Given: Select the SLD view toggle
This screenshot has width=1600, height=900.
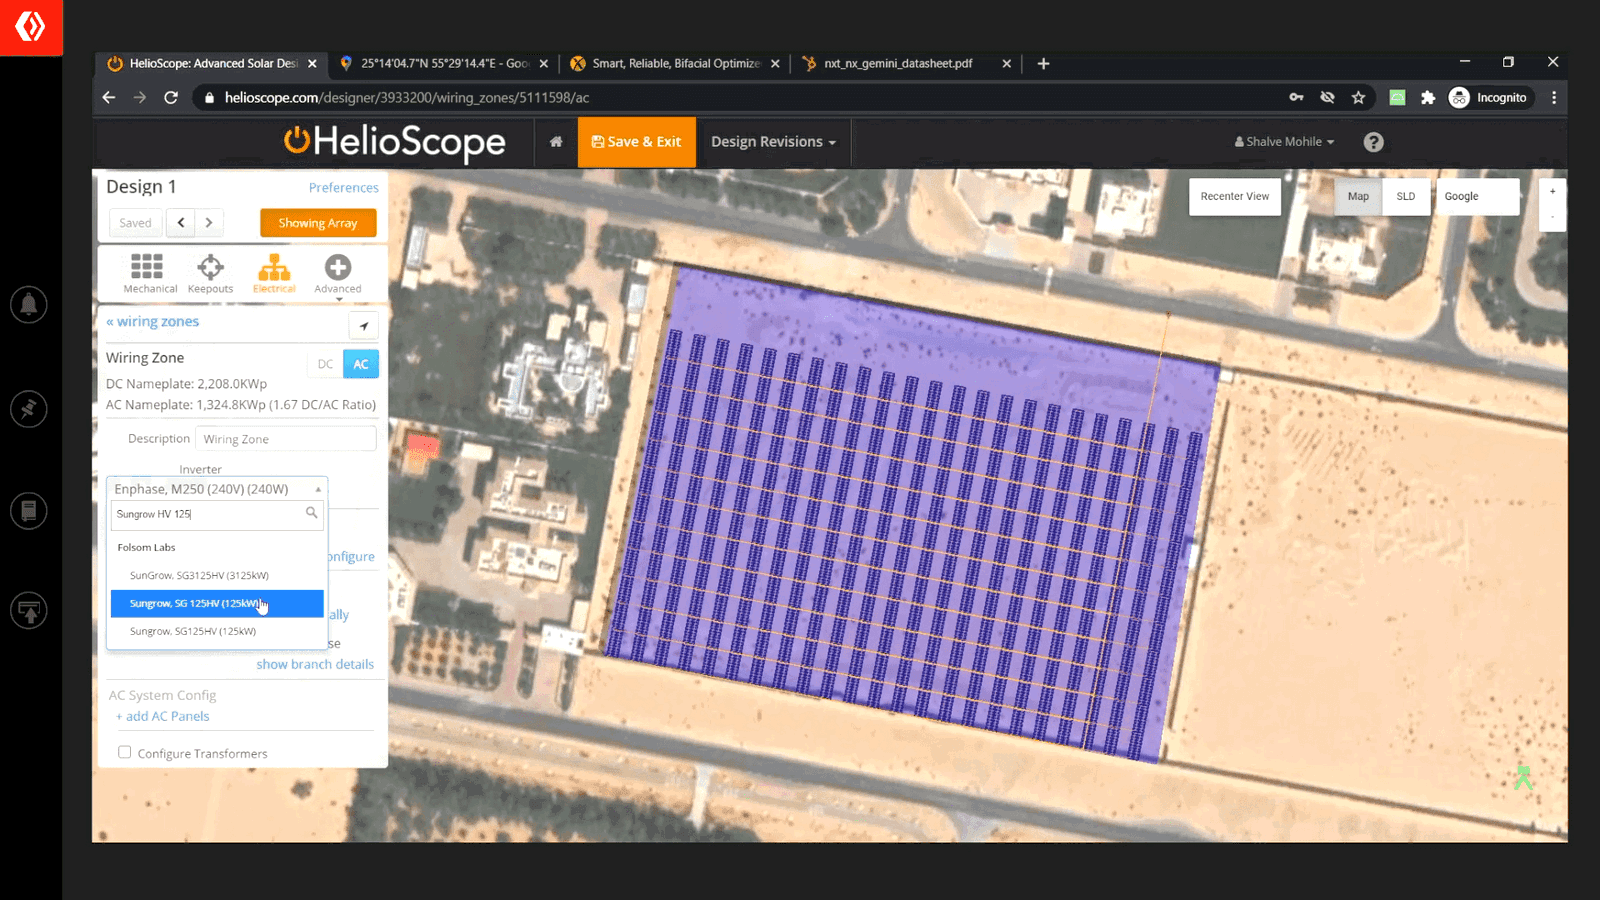Looking at the screenshot, I should coord(1406,196).
